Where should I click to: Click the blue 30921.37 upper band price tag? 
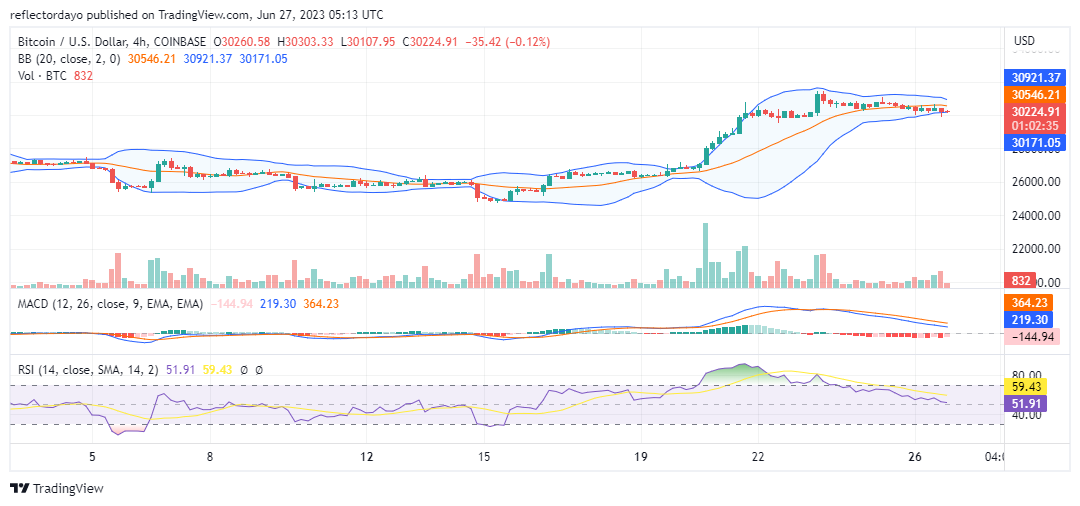[1036, 77]
